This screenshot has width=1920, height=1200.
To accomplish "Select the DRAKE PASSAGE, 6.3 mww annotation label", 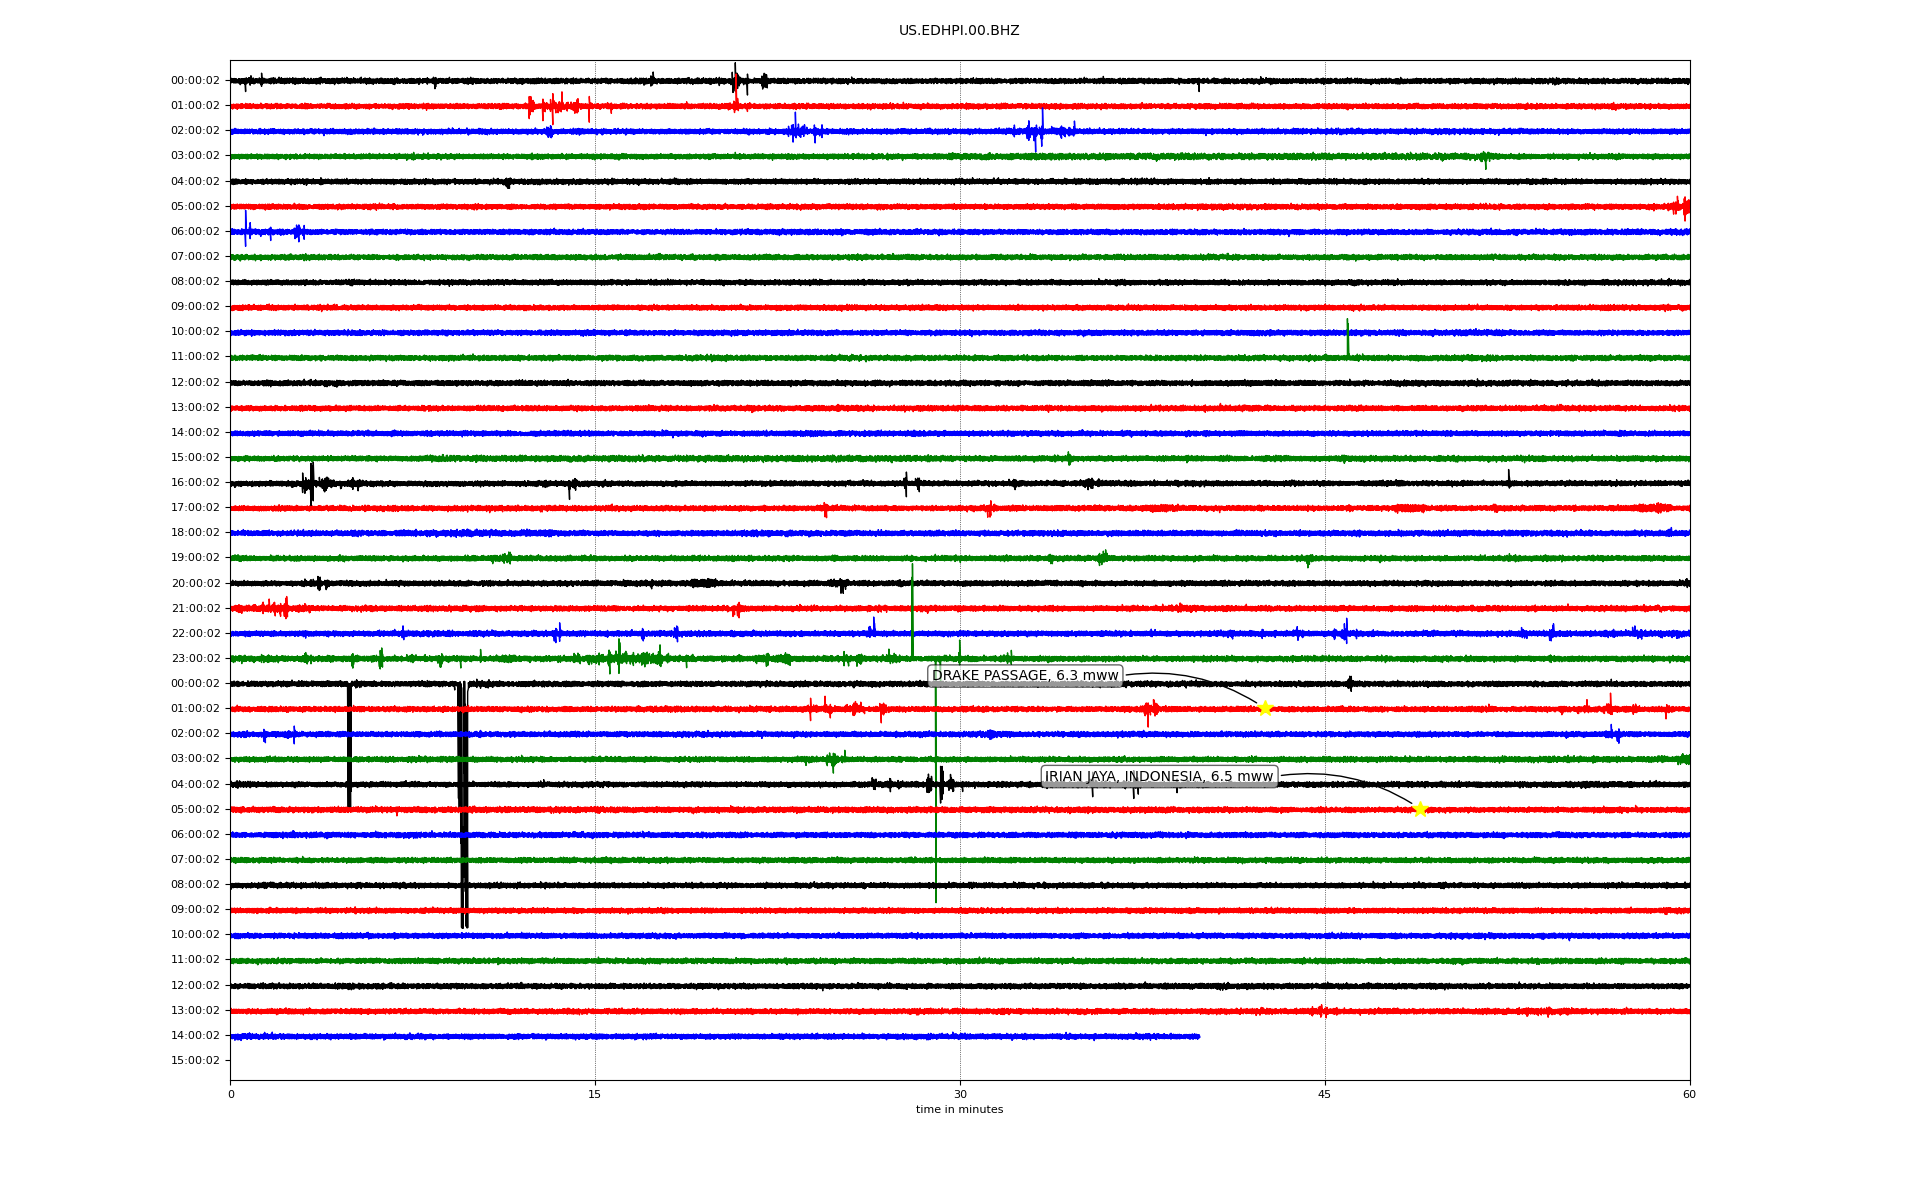I will [x=1025, y=676].
